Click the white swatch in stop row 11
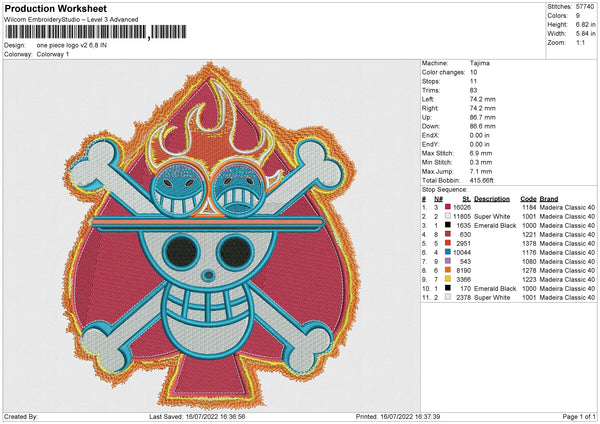The width and height of the screenshot is (600, 424). (448, 297)
